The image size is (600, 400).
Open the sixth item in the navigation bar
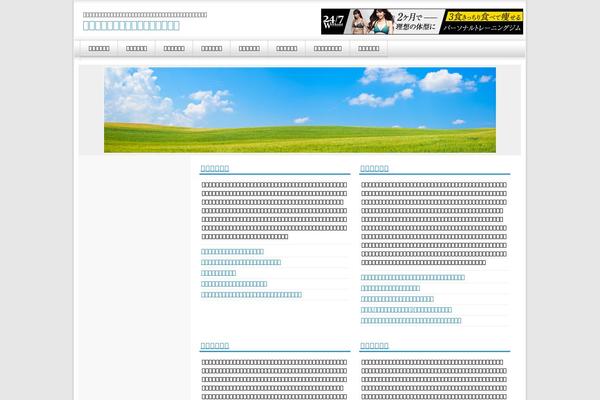286,49
